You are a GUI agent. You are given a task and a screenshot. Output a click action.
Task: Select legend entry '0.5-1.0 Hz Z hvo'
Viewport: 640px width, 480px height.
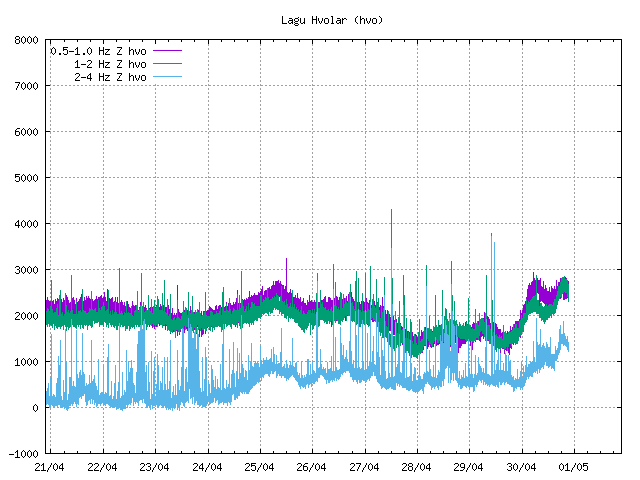(98, 51)
